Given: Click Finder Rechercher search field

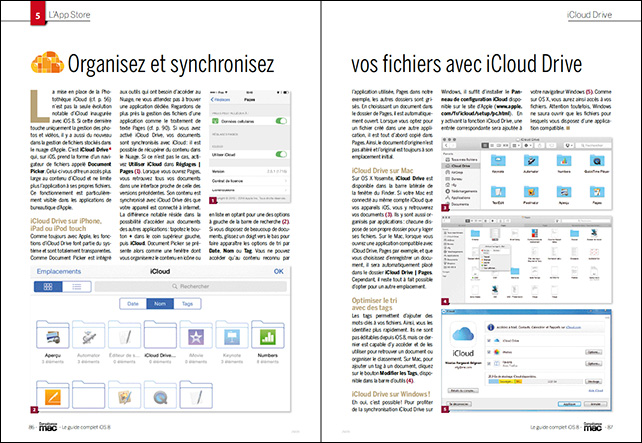Looking at the screenshot, I should coord(593,145).
